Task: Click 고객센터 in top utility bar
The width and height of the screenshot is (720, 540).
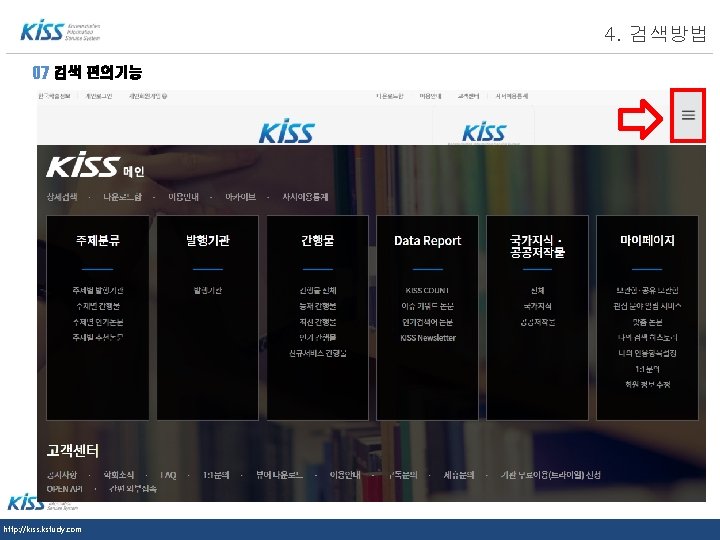Action: 468,96
